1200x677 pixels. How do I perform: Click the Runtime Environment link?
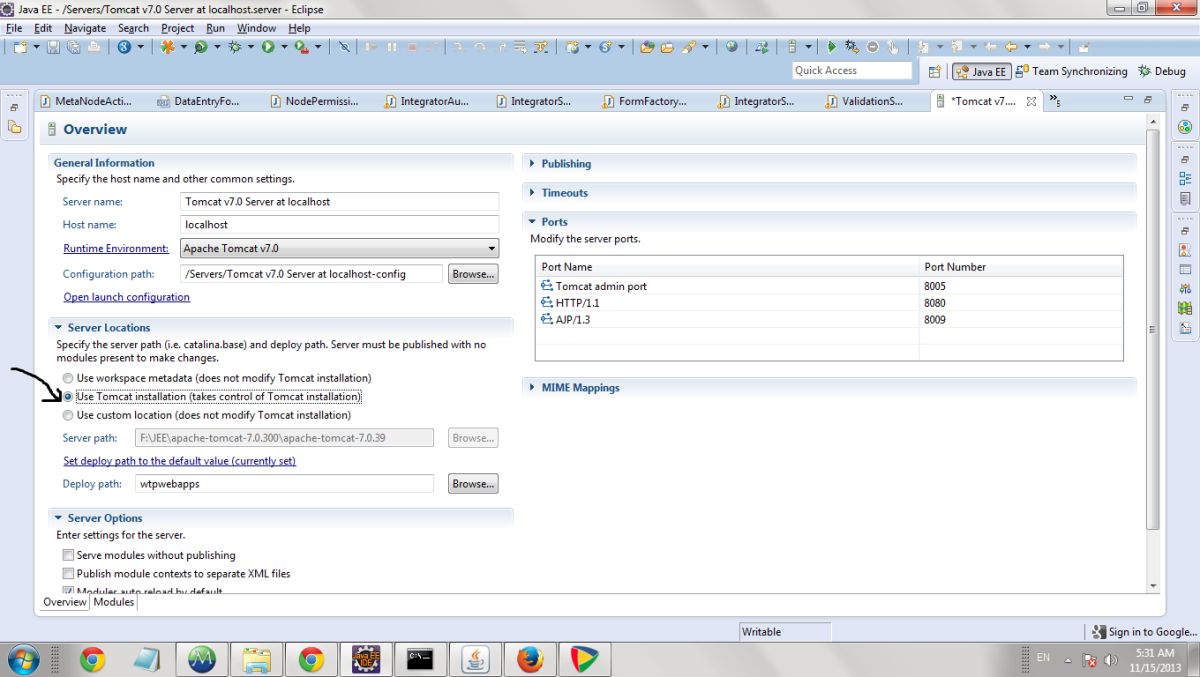pyautogui.click(x=116, y=248)
